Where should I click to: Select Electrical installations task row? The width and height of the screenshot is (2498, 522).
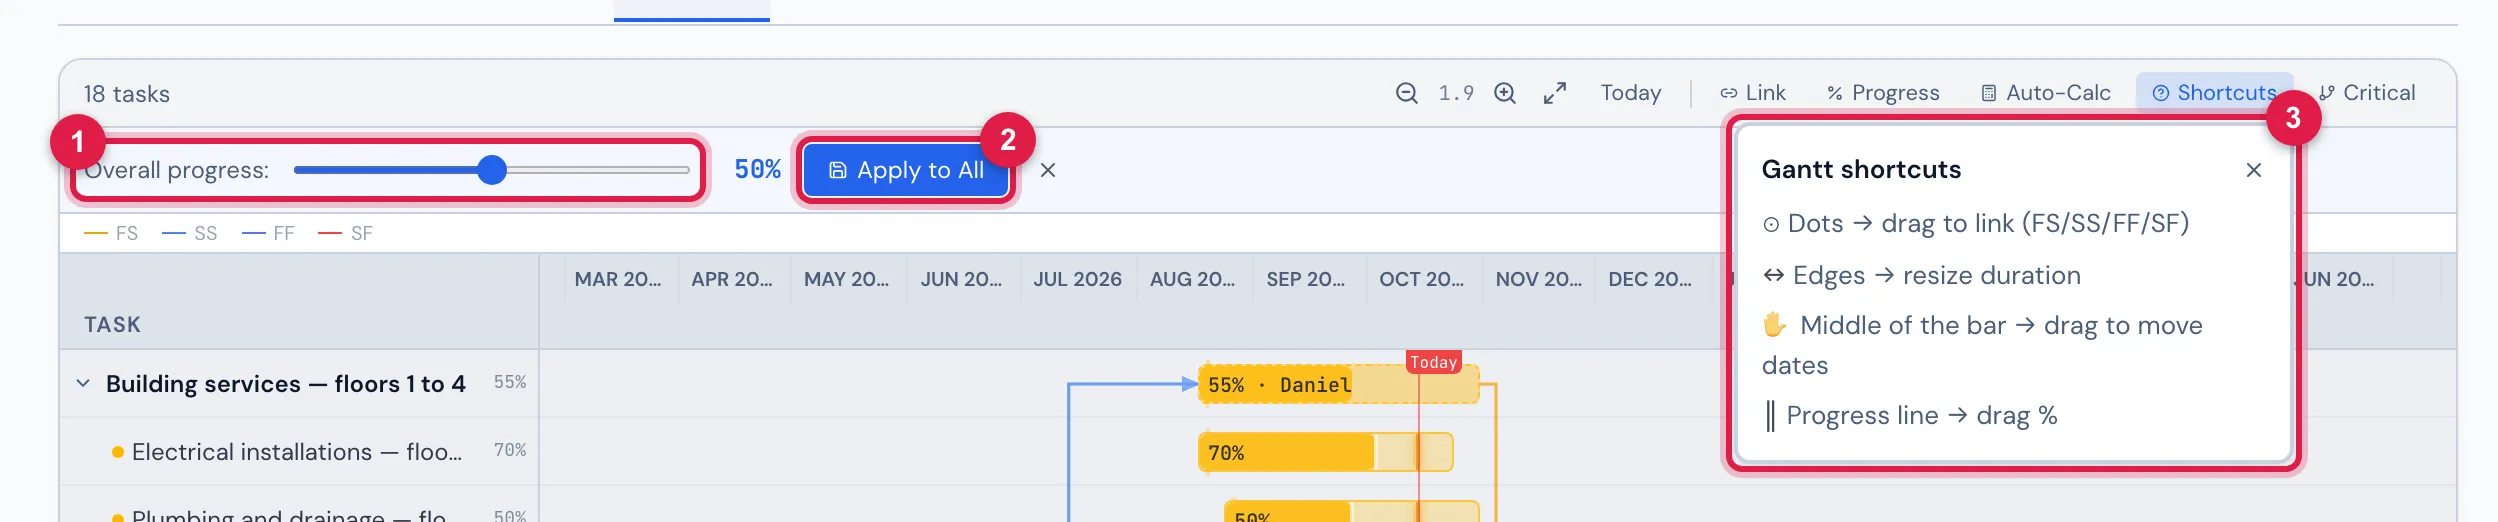pos(299,452)
